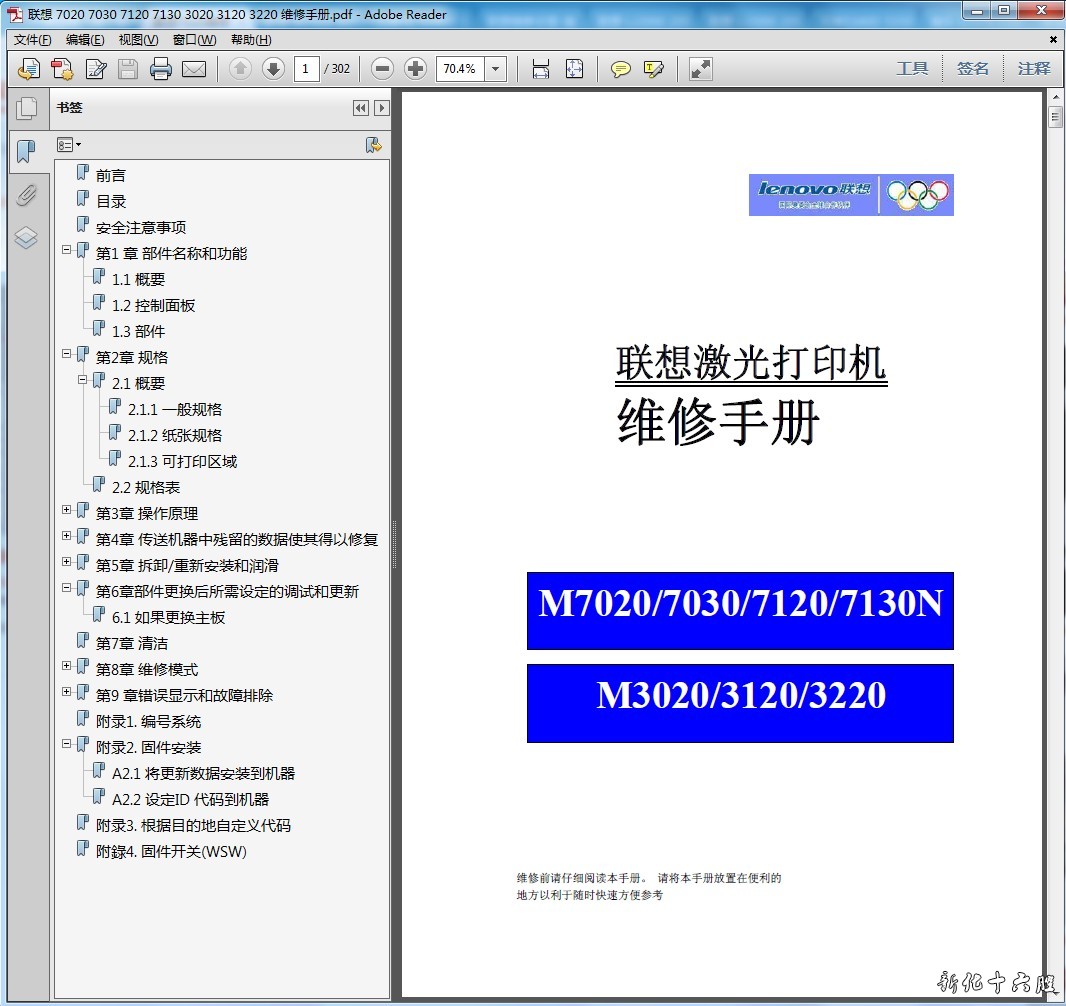
Task: Select the highlight text tool
Action: pos(654,69)
